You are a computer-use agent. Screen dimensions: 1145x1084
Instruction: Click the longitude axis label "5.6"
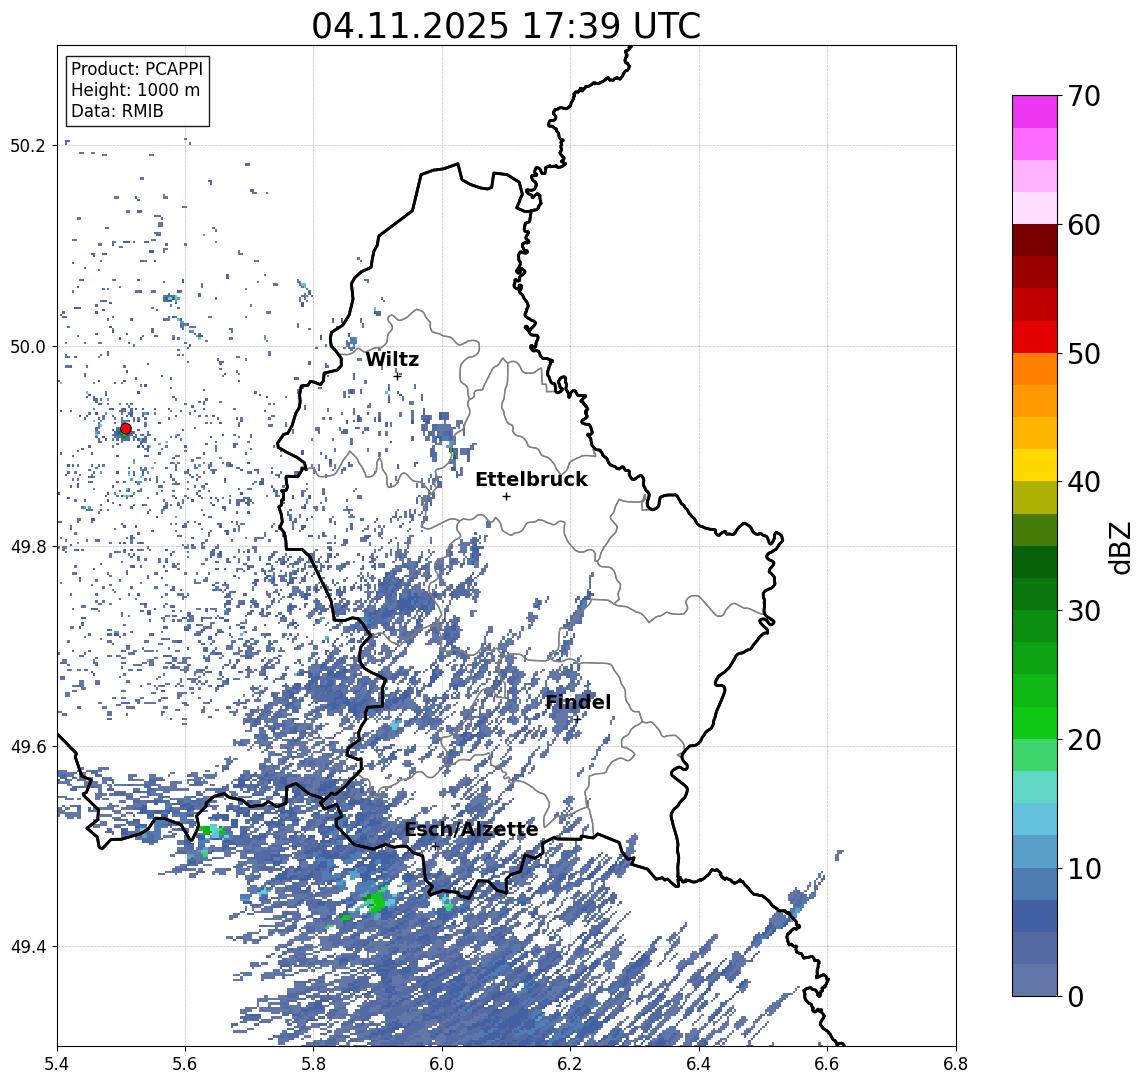click(185, 1064)
